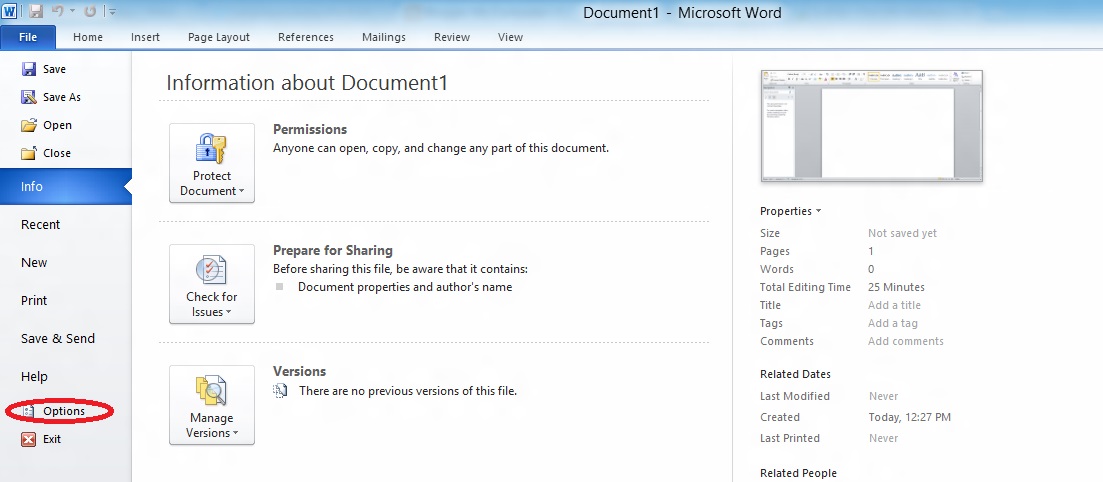Viewport: 1103px width, 482px height.
Task: Open the Page Layout ribbon tab
Action: tap(219, 37)
